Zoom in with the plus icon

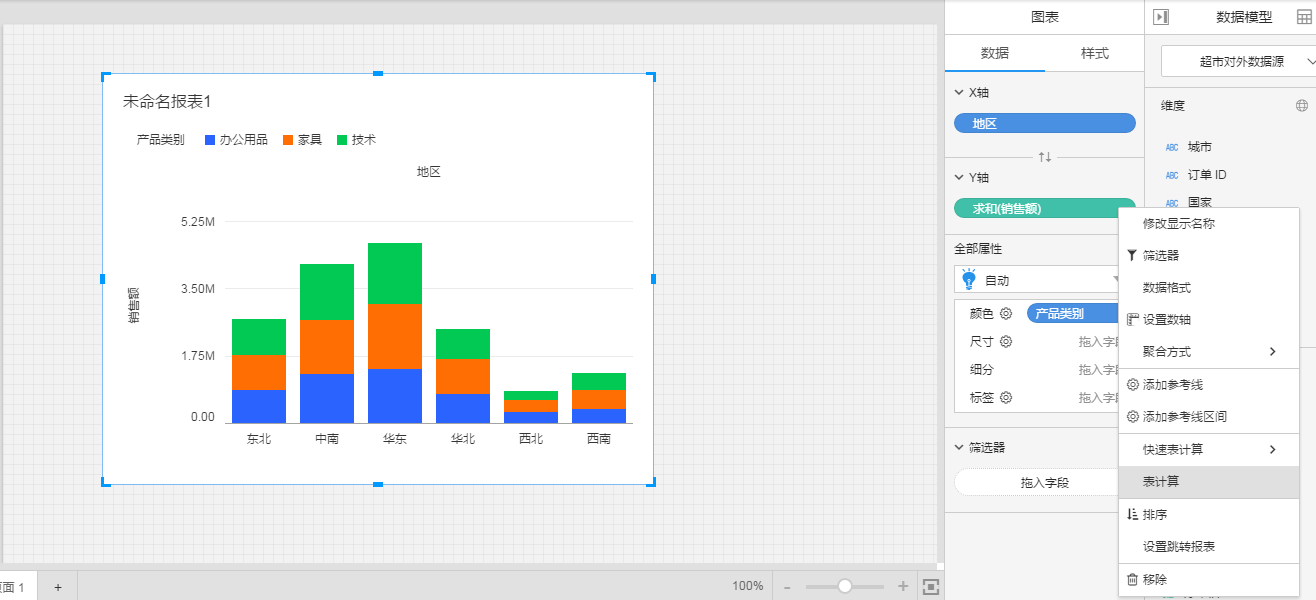(x=903, y=586)
